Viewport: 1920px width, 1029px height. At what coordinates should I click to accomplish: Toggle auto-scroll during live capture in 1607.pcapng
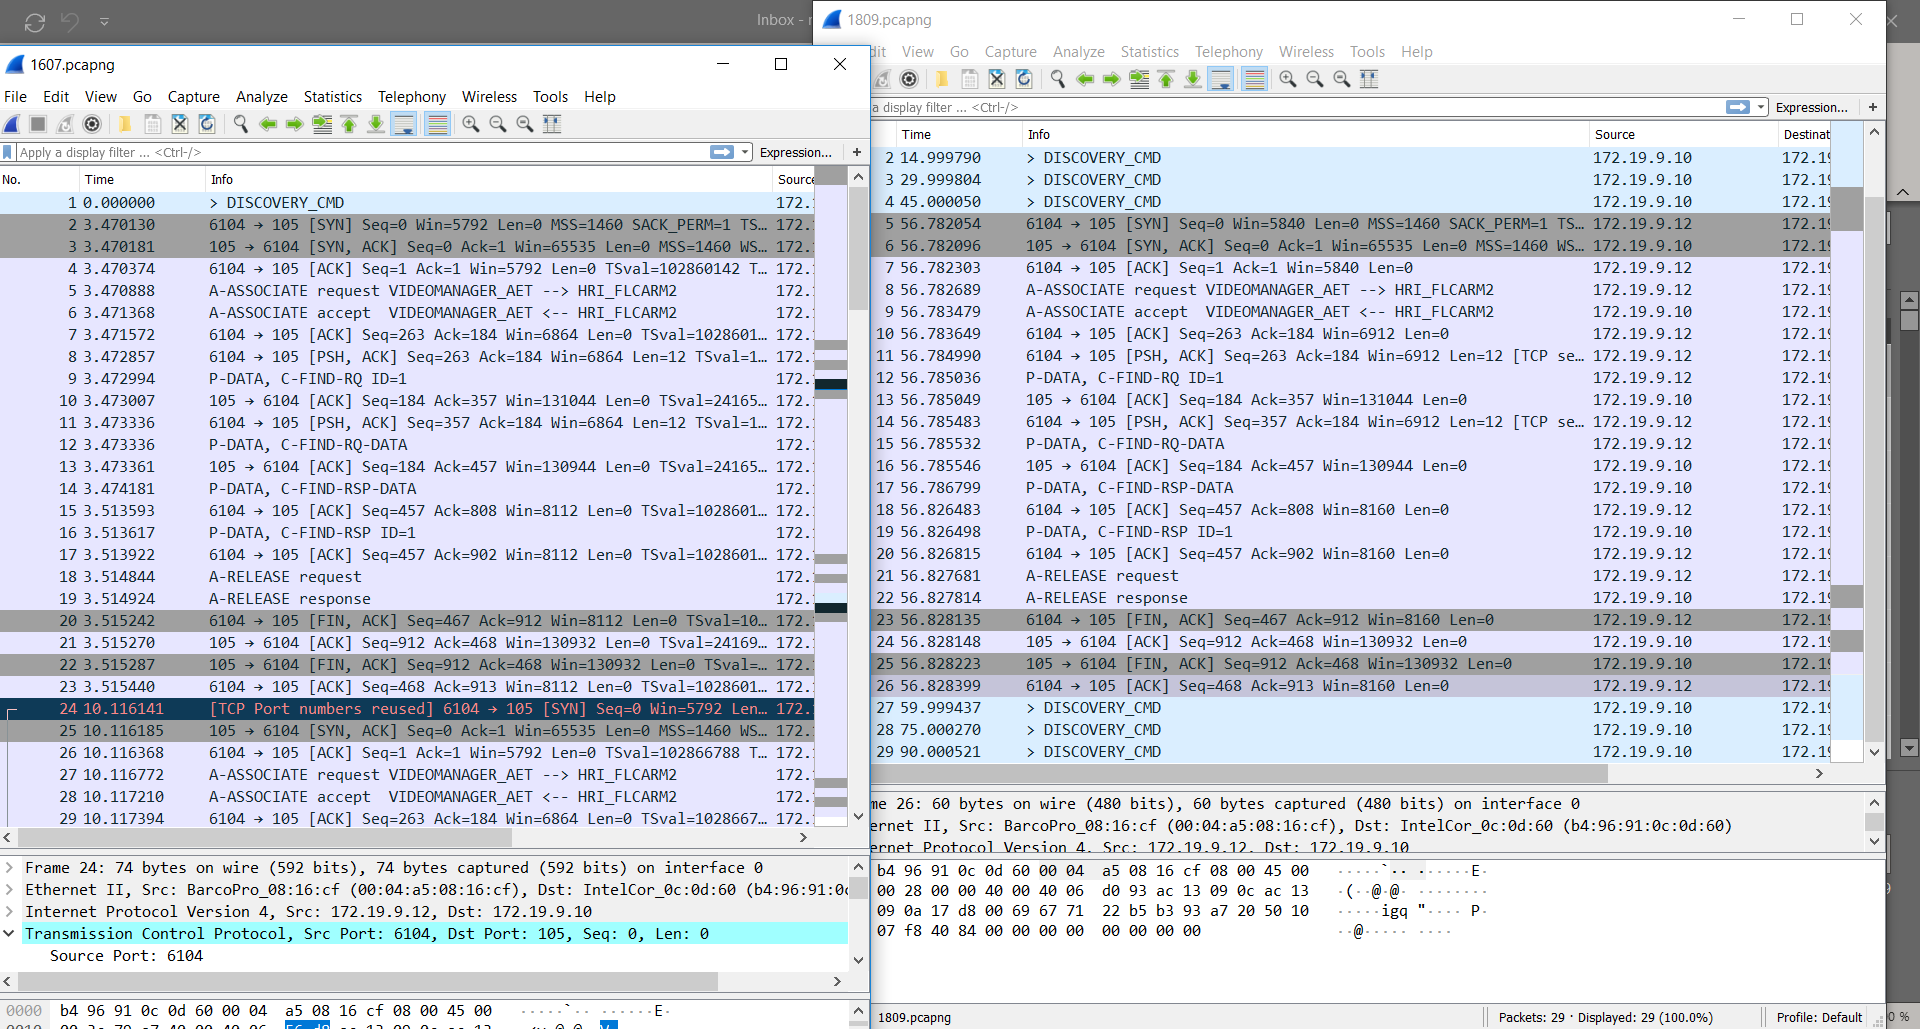pos(403,124)
